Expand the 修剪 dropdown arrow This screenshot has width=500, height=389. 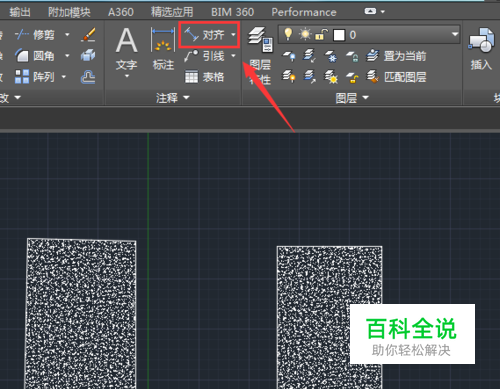click(67, 35)
